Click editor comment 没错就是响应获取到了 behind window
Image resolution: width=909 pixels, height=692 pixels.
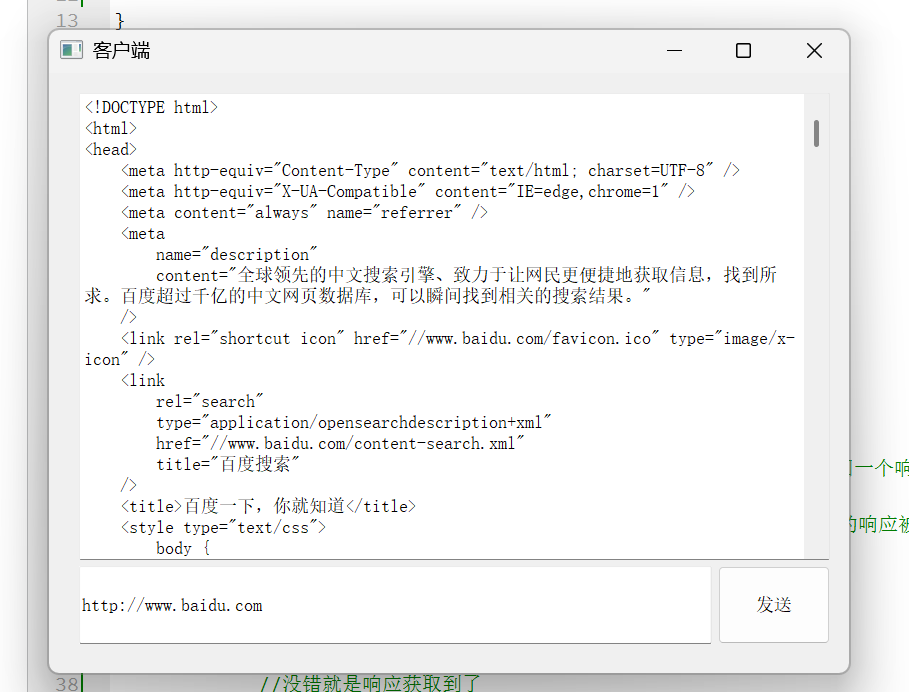click(x=370, y=683)
